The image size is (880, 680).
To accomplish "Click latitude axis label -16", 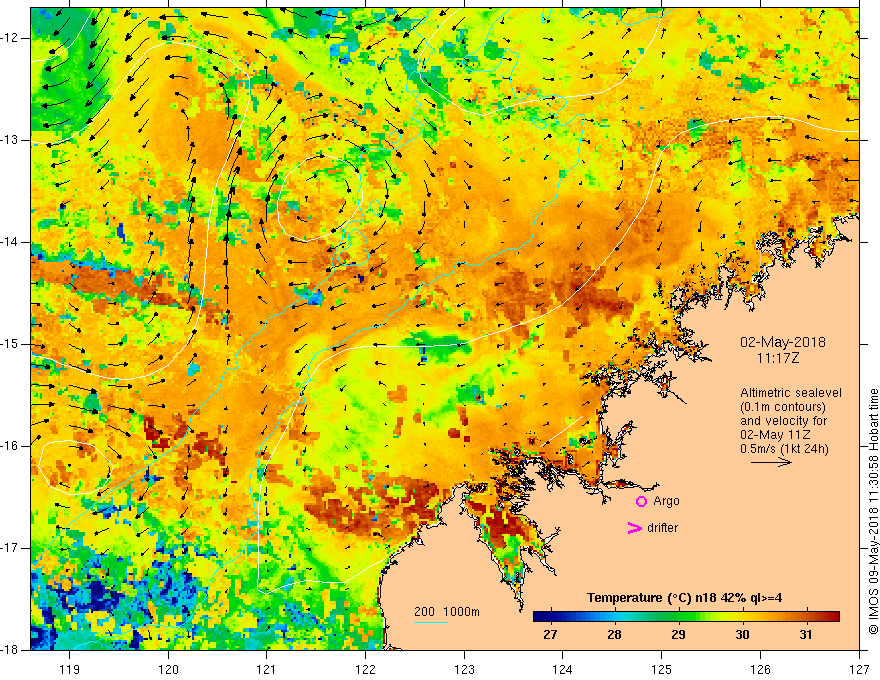I will point(10,446).
